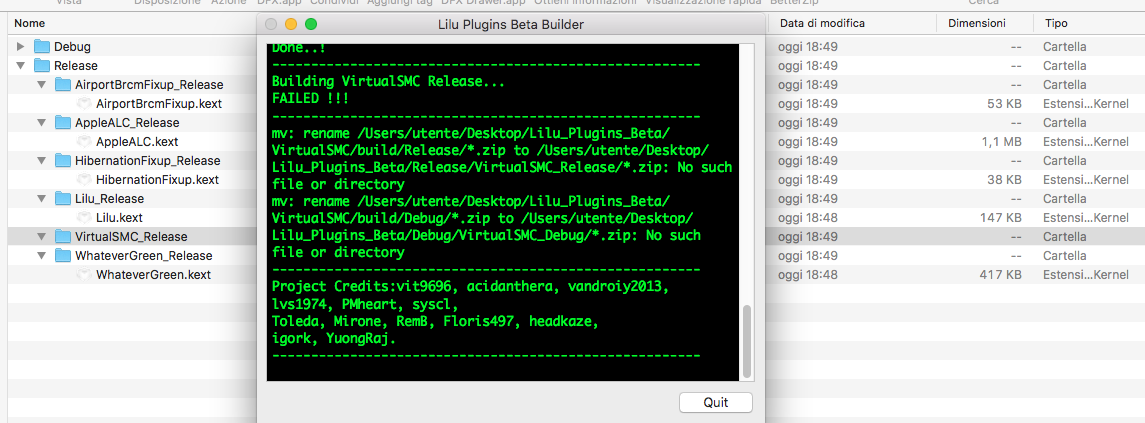This screenshot has height=423, width=1145.
Task: Select the Release folder icon
Action: [x=42, y=66]
